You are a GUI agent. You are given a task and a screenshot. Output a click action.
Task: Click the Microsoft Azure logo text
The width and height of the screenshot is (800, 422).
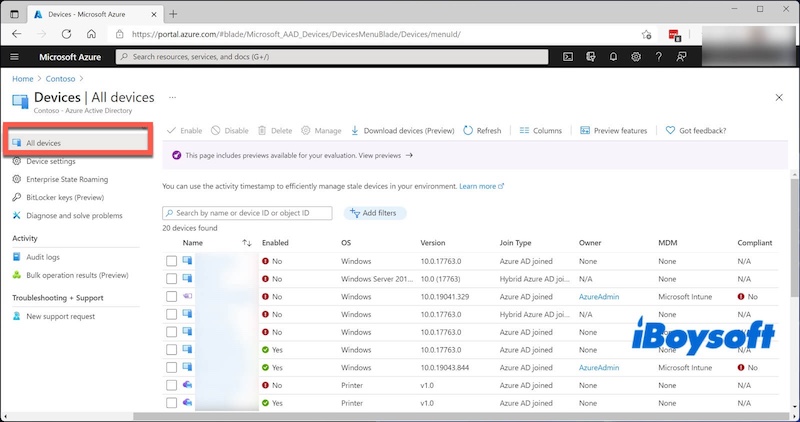click(70, 57)
